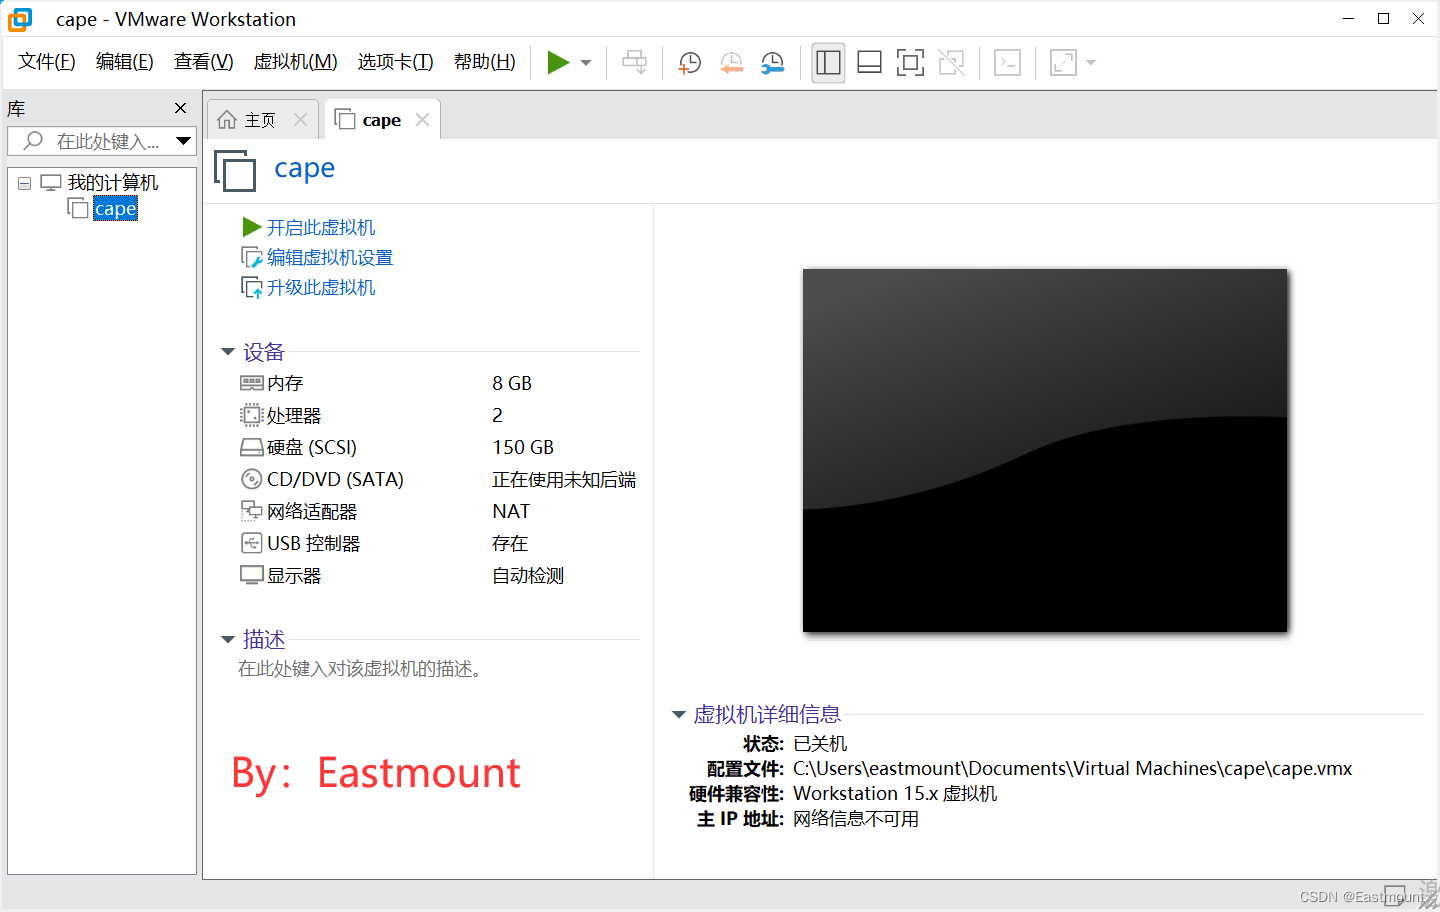Click 编辑虚拟机设置 link

(330, 258)
